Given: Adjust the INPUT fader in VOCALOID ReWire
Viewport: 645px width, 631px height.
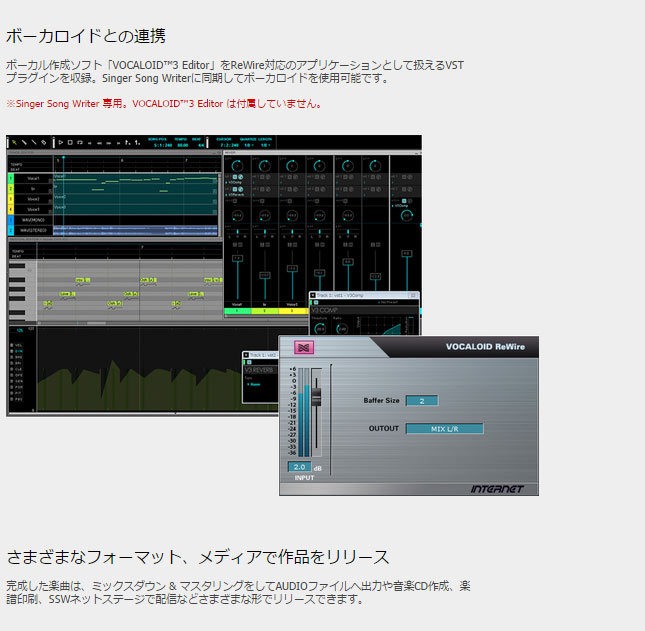Looking at the screenshot, I should tap(316, 396).
